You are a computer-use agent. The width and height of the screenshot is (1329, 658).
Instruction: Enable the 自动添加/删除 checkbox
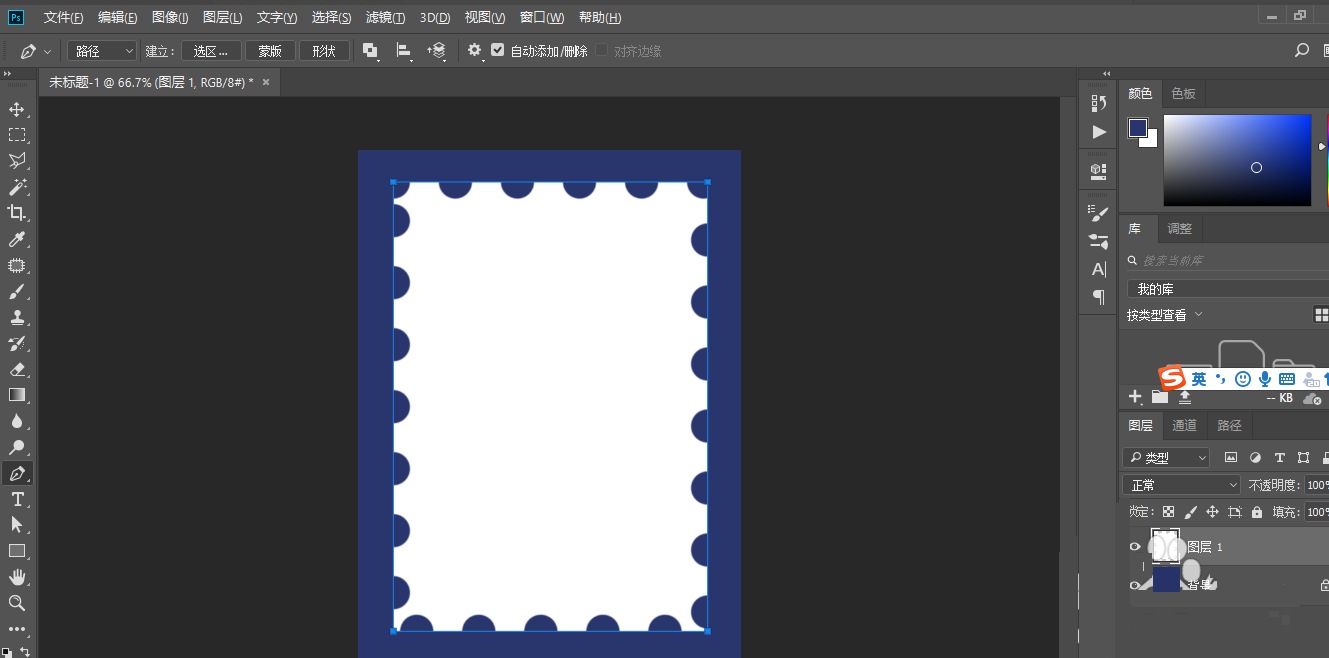coord(497,49)
